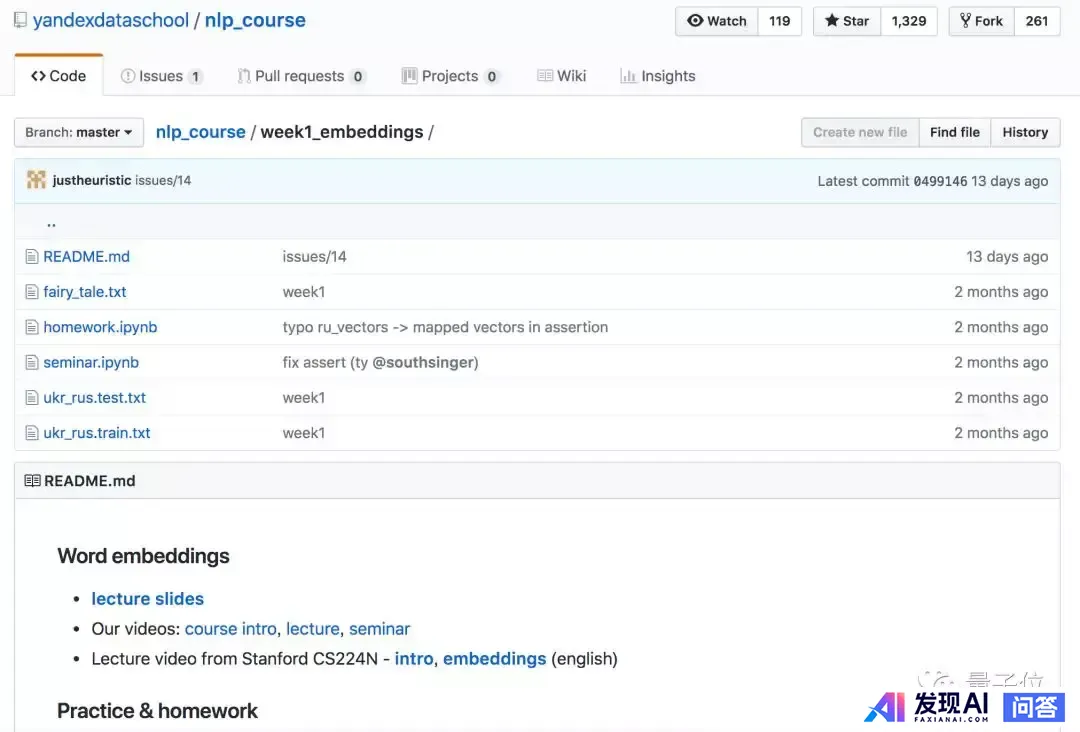Click the file icon next to README.md row

(32, 257)
